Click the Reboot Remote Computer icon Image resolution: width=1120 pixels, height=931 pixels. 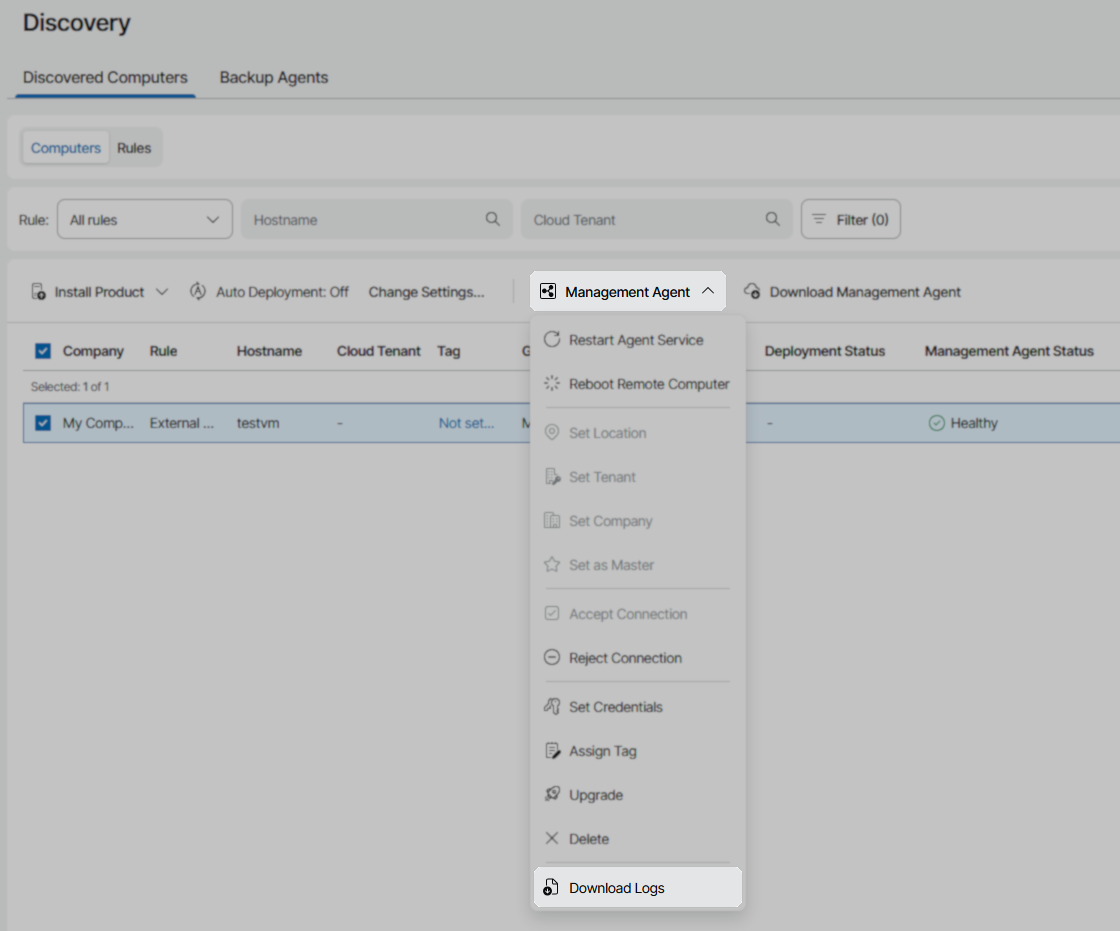[x=551, y=383]
